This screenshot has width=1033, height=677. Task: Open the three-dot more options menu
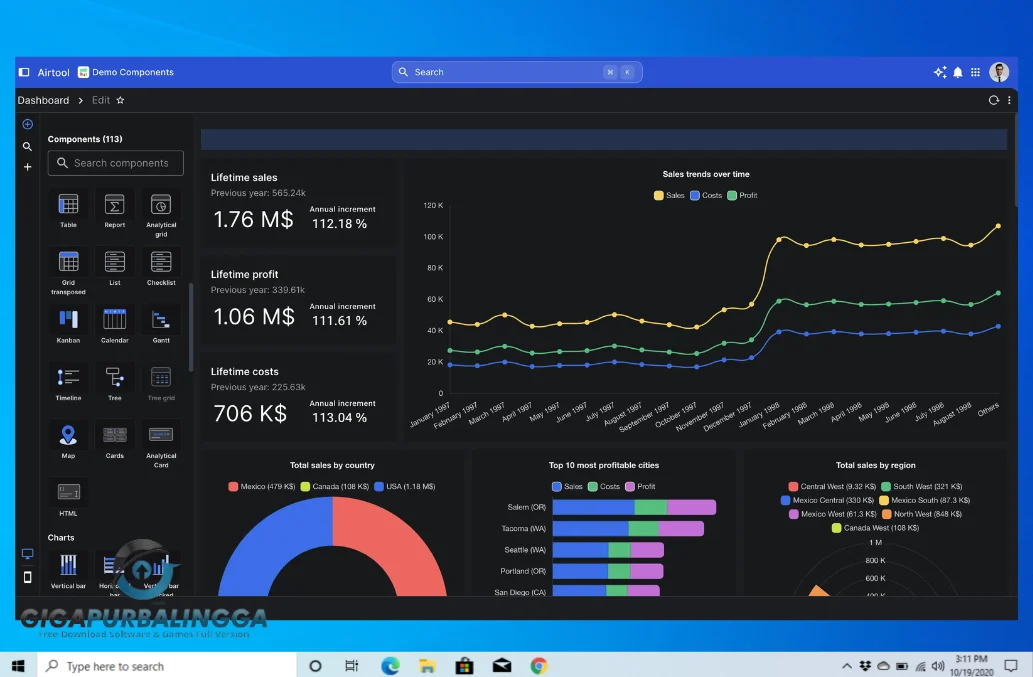(1009, 100)
